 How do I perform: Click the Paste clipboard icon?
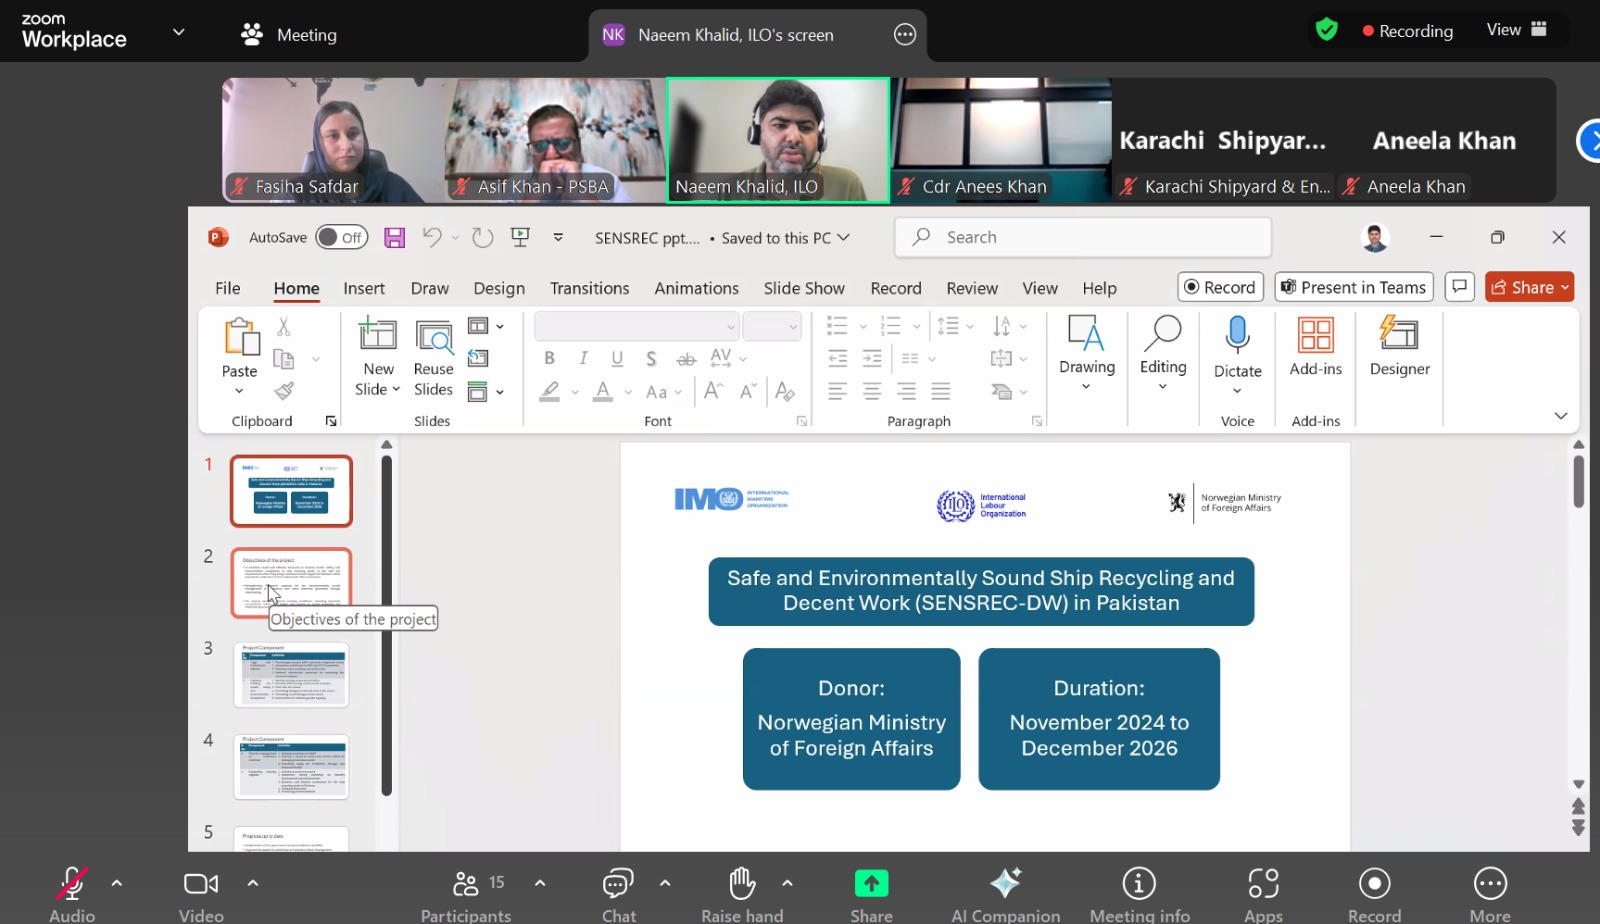[x=241, y=337]
